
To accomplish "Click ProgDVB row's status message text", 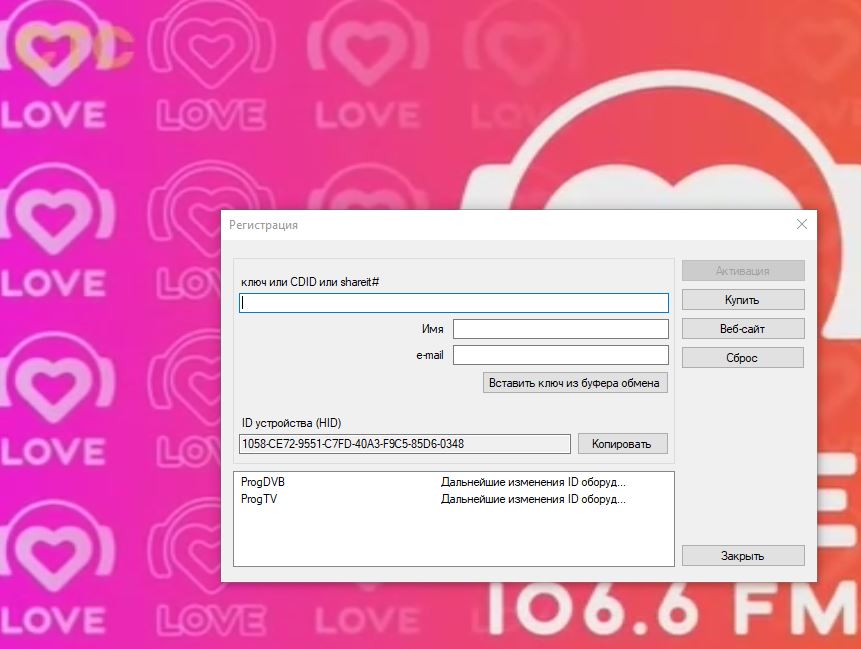I will coord(533,482).
